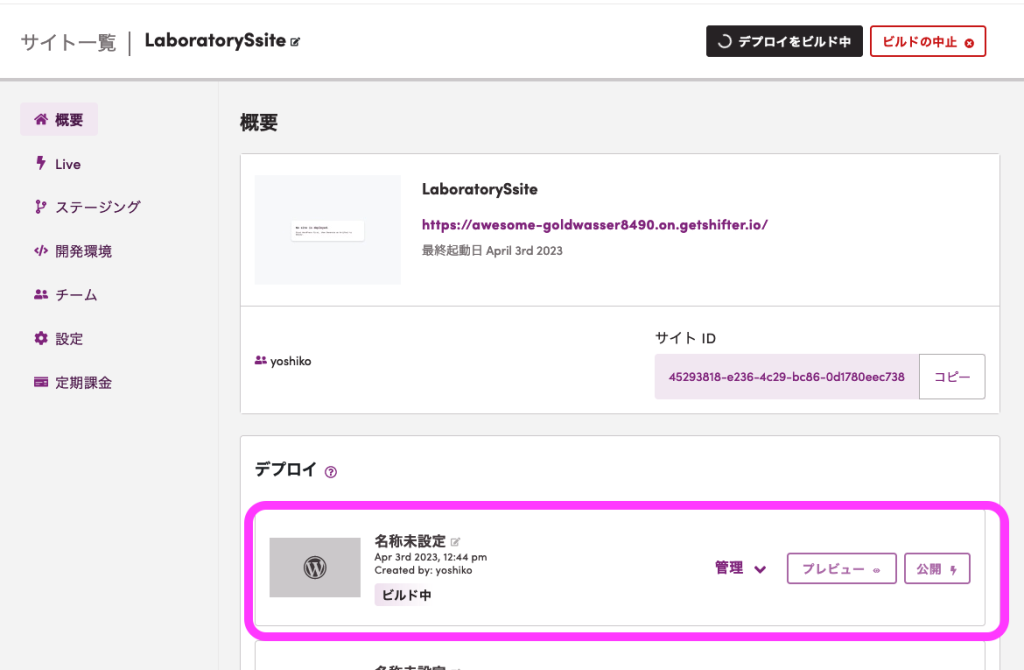Image resolution: width=1024 pixels, height=670 pixels.
Task: Click the branch icon for ステージング
Action: point(40,207)
